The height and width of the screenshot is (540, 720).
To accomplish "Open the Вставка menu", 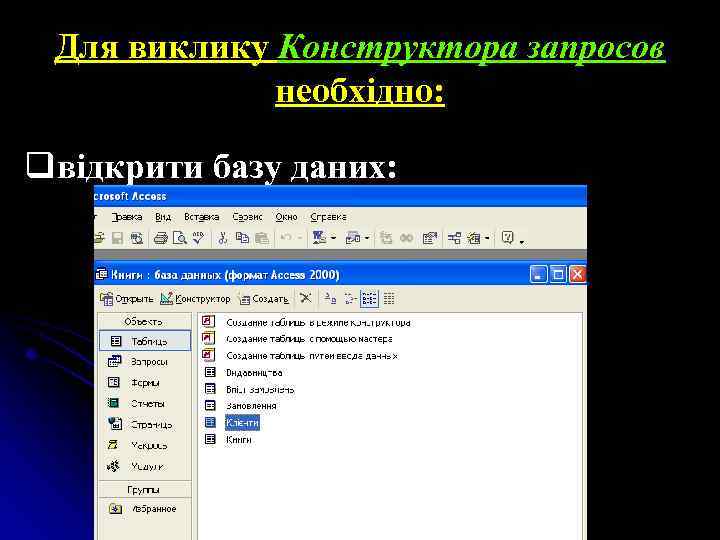I will click(202, 217).
